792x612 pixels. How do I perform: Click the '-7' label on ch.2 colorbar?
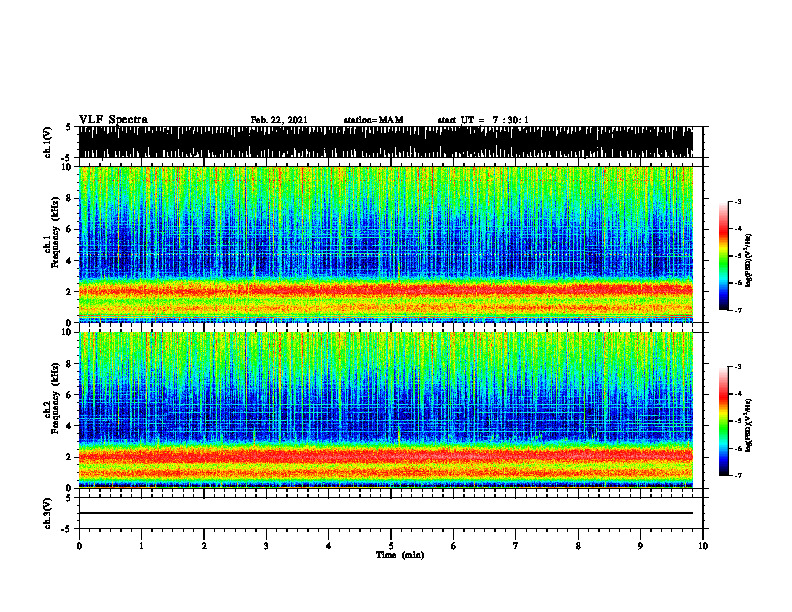738,475
